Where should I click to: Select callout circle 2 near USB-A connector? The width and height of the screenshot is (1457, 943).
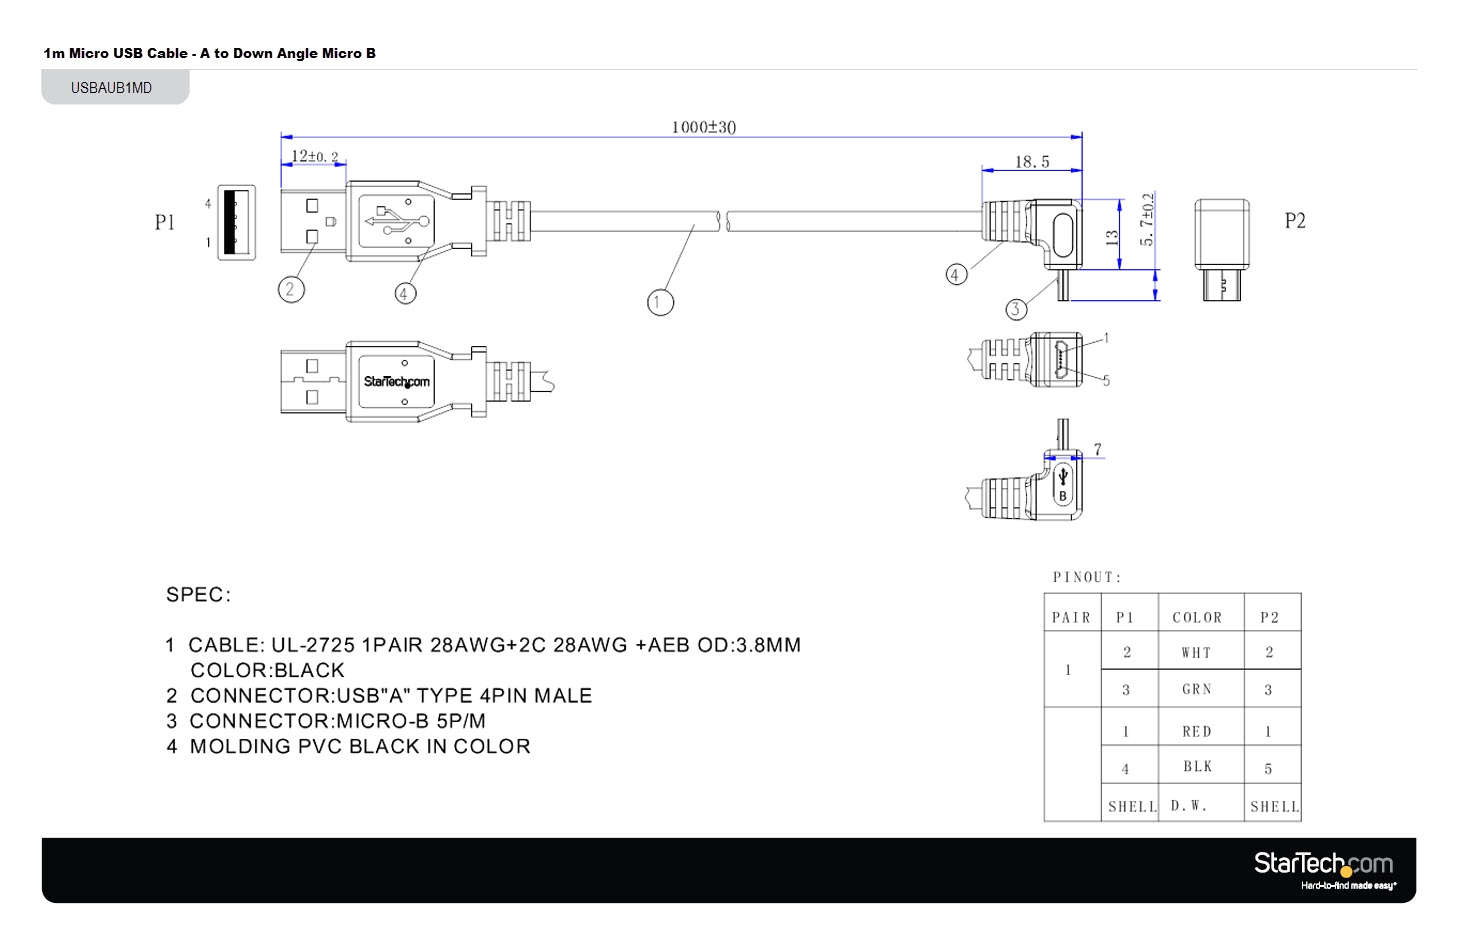coord(290,289)
